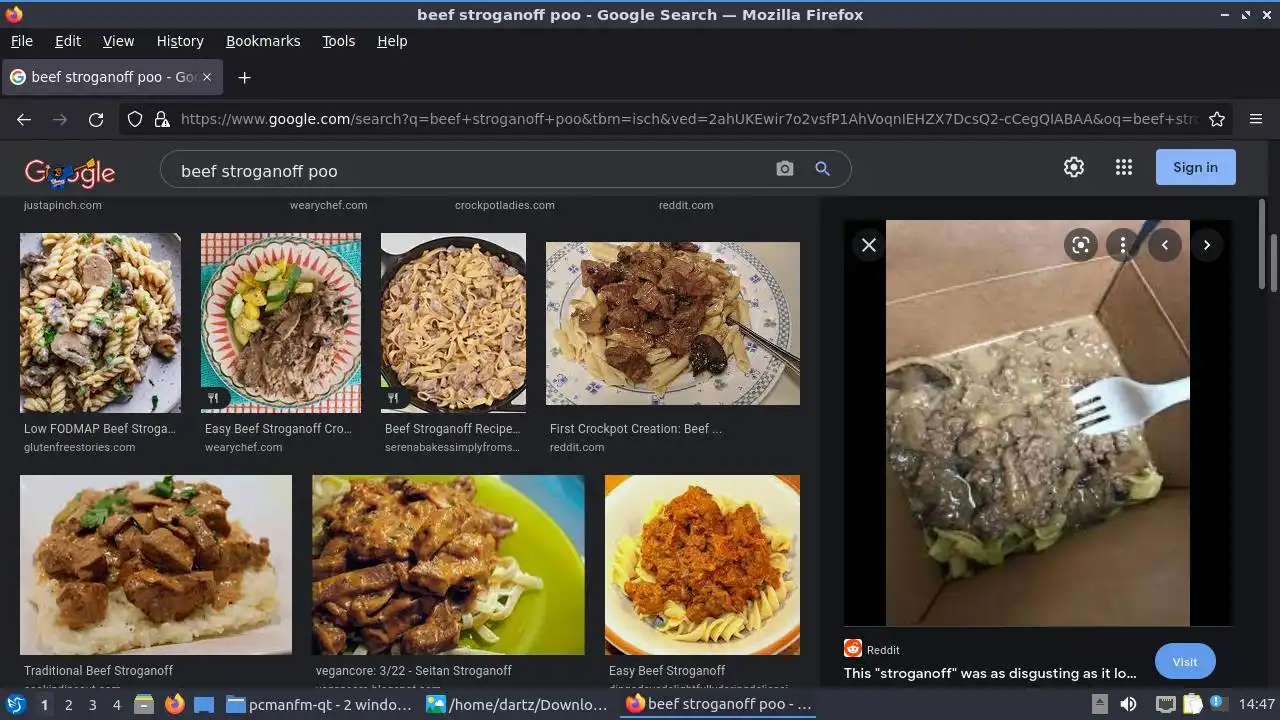
Task: Open the Google apps grid
Action: click(x=1124, y=167)
